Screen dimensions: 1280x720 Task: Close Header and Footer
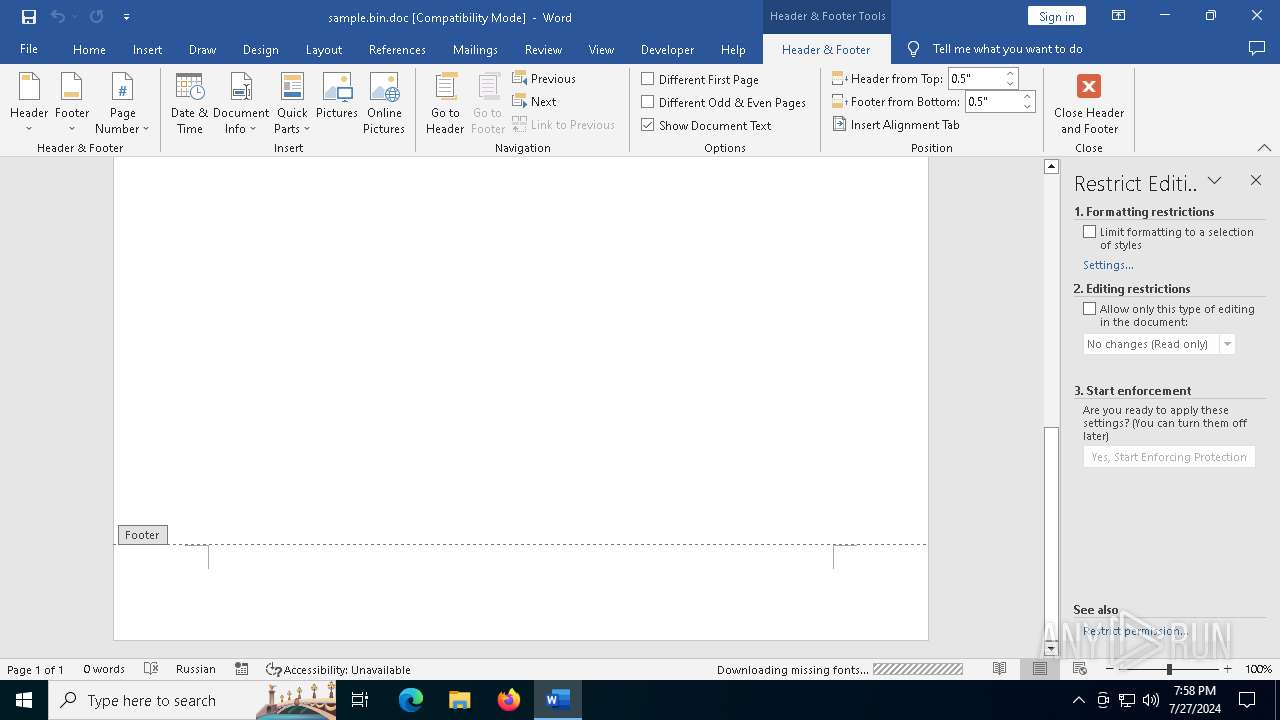(x=1089, y=103)
